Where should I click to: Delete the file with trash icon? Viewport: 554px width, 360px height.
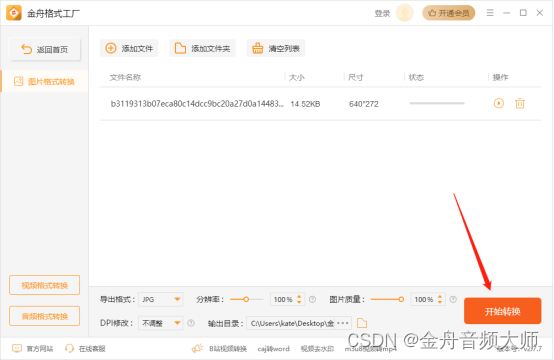coord(520,104)
